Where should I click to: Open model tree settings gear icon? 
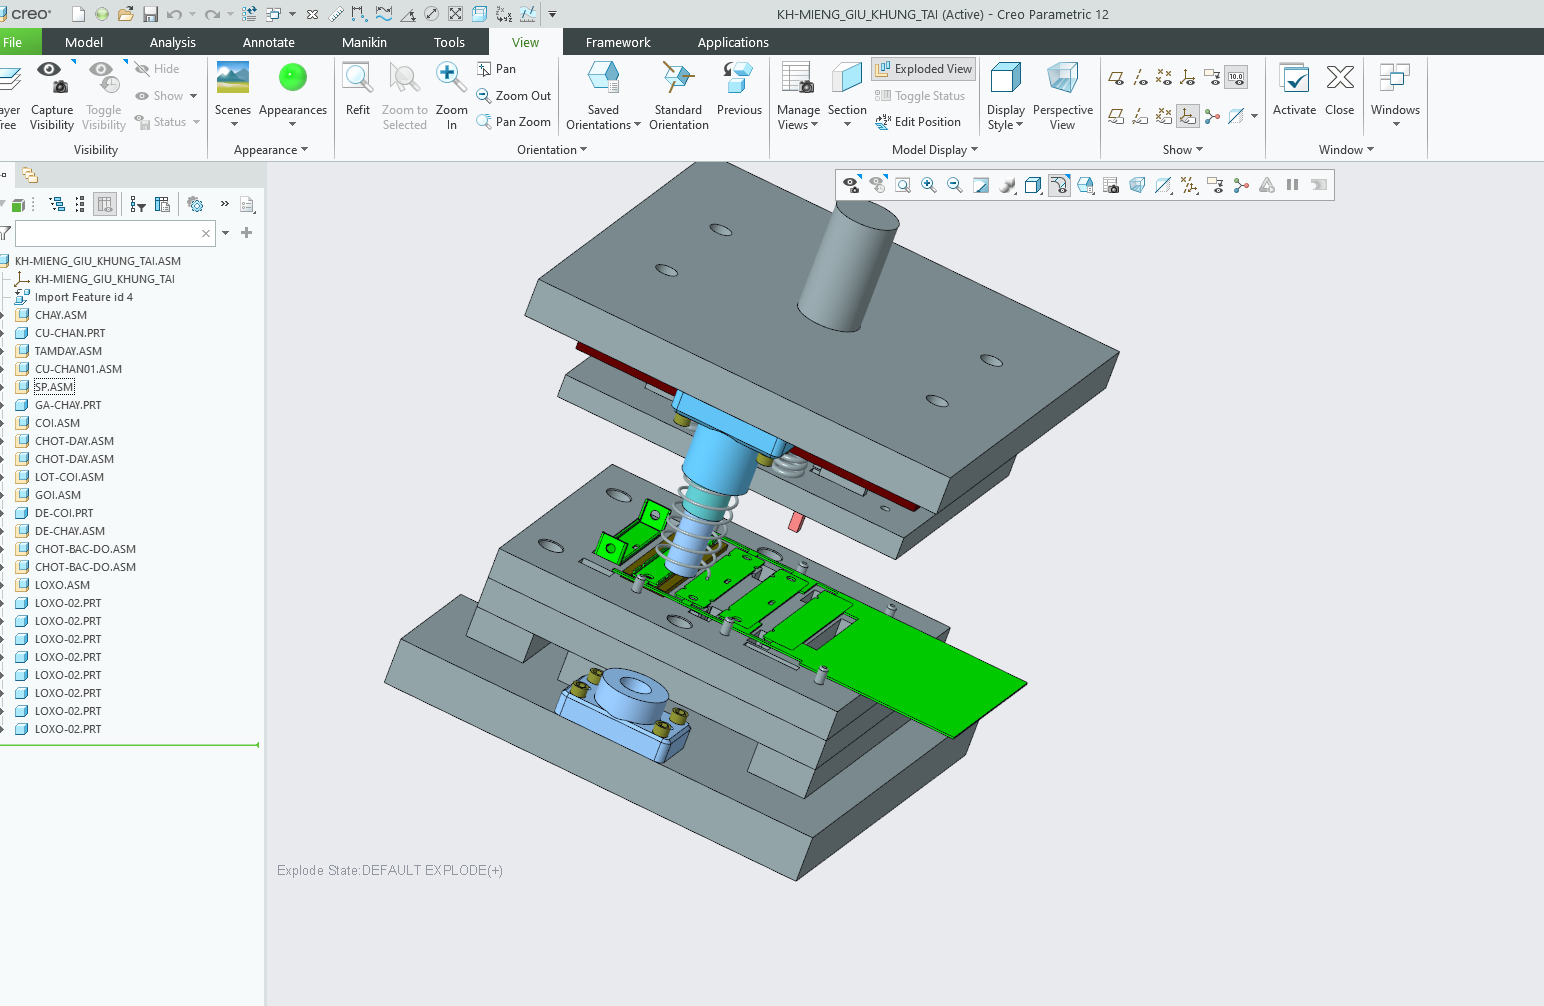196,205
